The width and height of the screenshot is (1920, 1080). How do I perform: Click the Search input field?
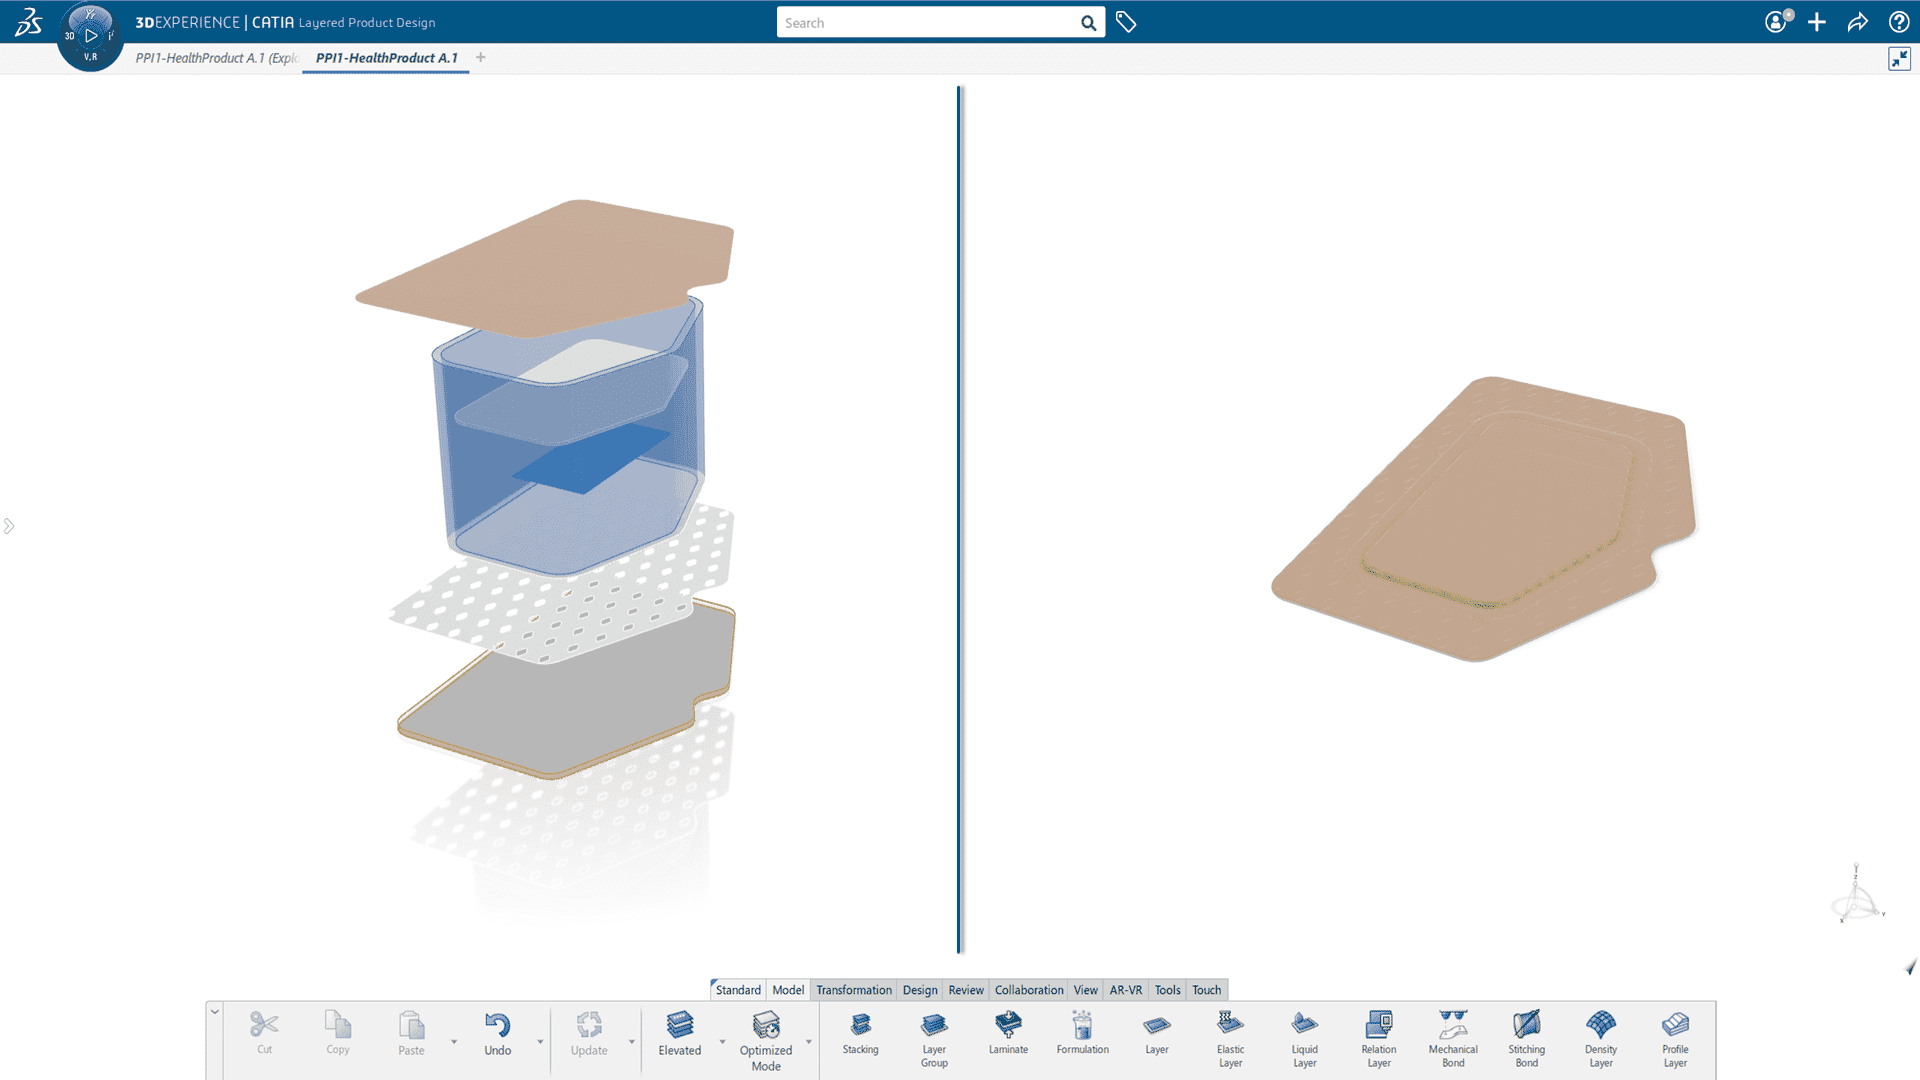(x=928, y=23)
